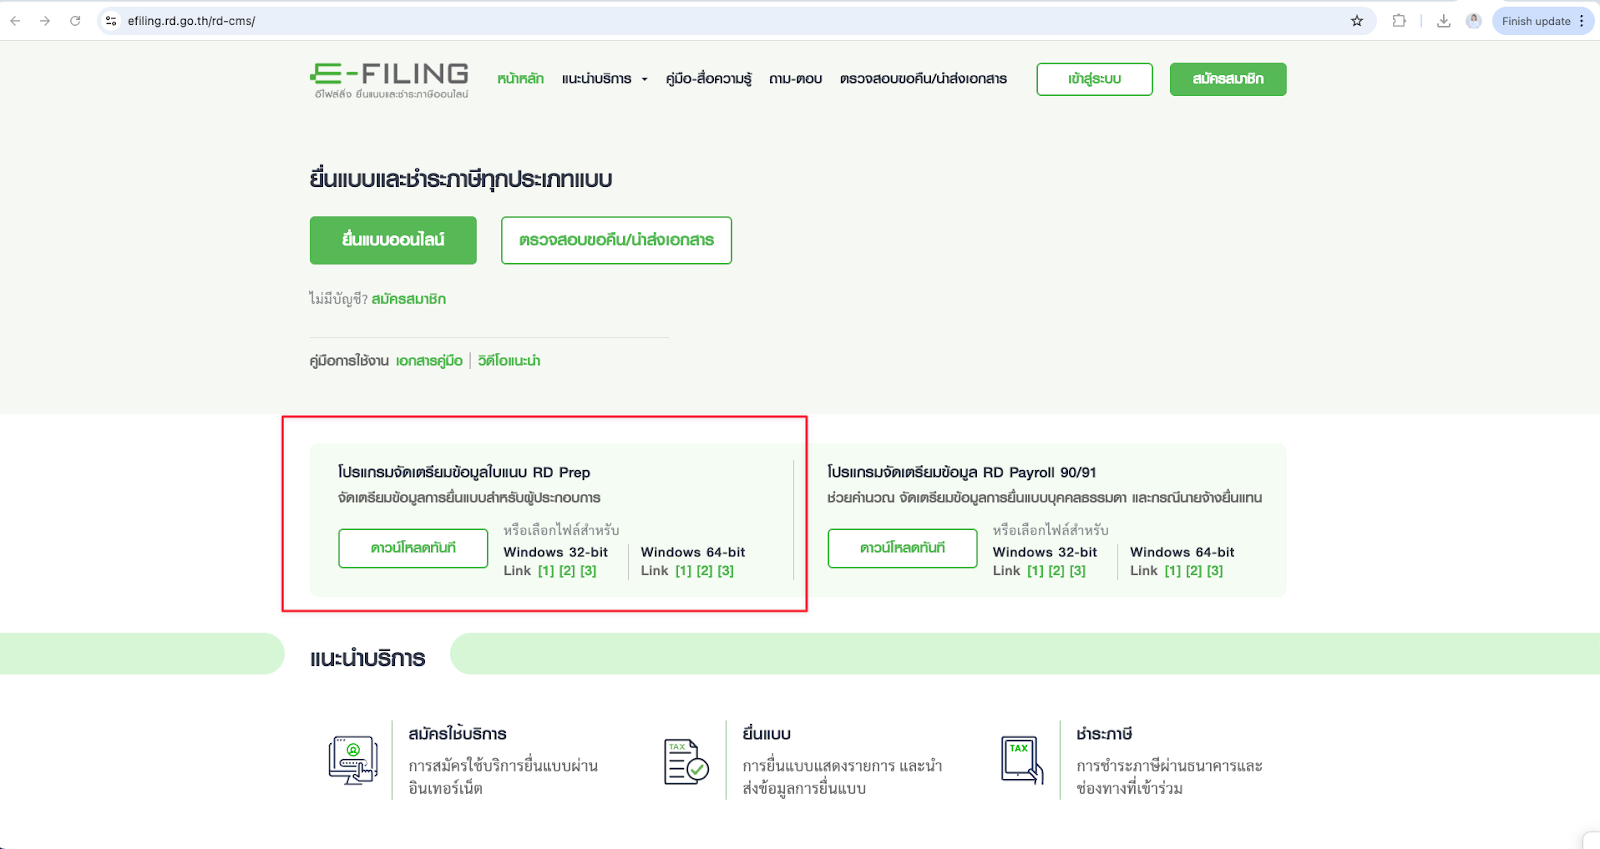The height and width of the screenshot is (849, 1600).
Task: Open browser extensions puzzle icon
Action: click(1399, 21)
